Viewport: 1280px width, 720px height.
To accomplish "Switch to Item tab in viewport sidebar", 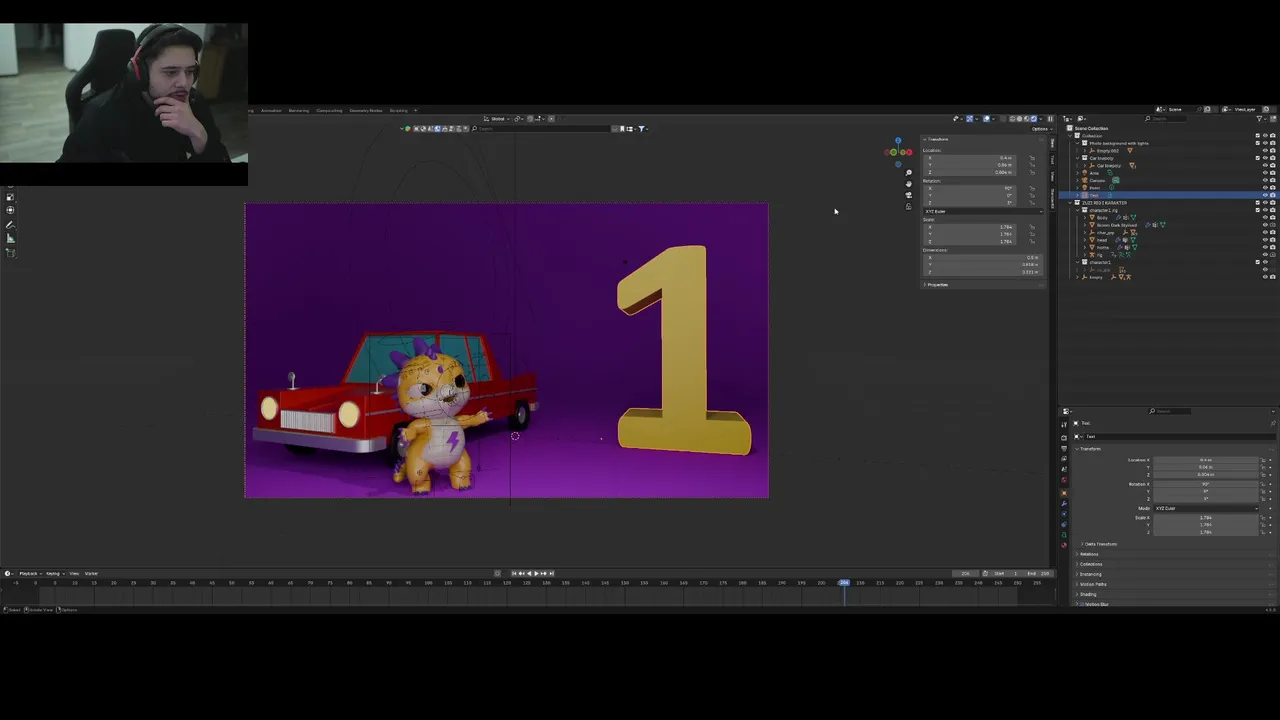I will coord(1052,142).
